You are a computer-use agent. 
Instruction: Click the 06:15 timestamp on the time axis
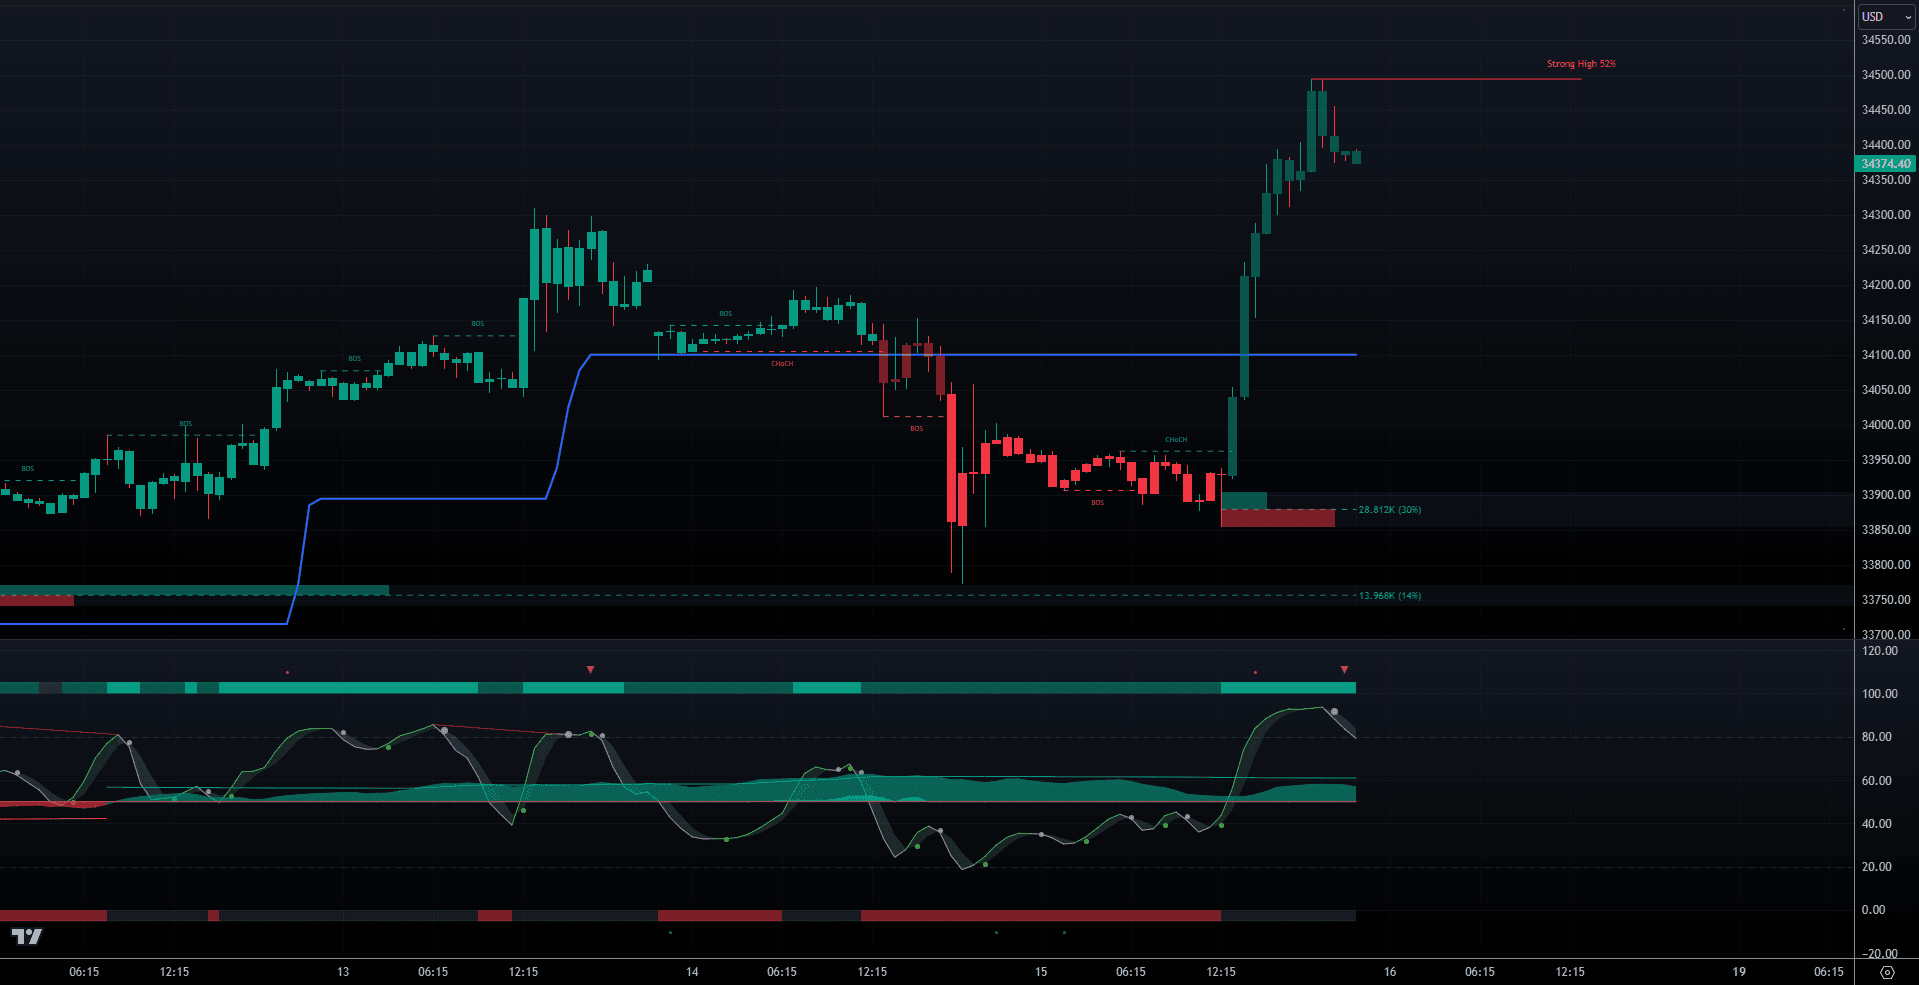click(x=84, y=971)
